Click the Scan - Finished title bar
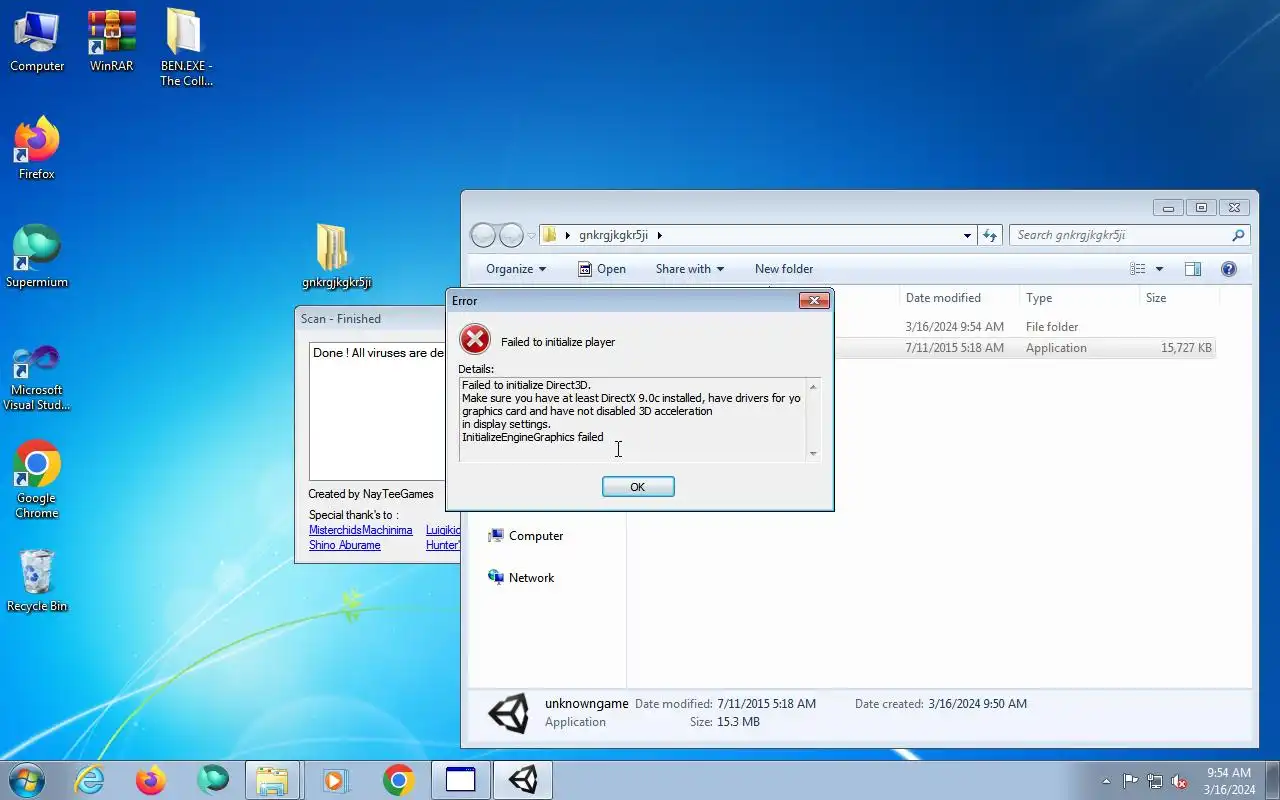Image resolution: width=1280 pixels, height=800 pixels. [x=370, y=319]
